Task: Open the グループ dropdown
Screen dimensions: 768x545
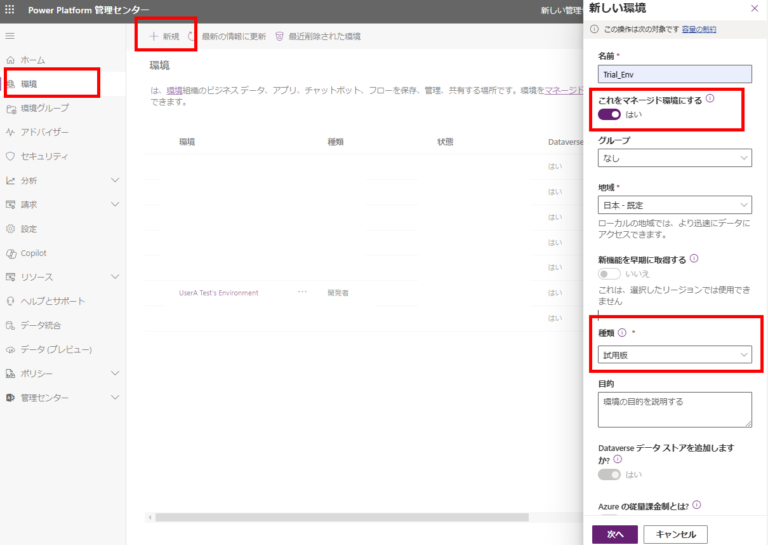Action: tap(674, 158)
